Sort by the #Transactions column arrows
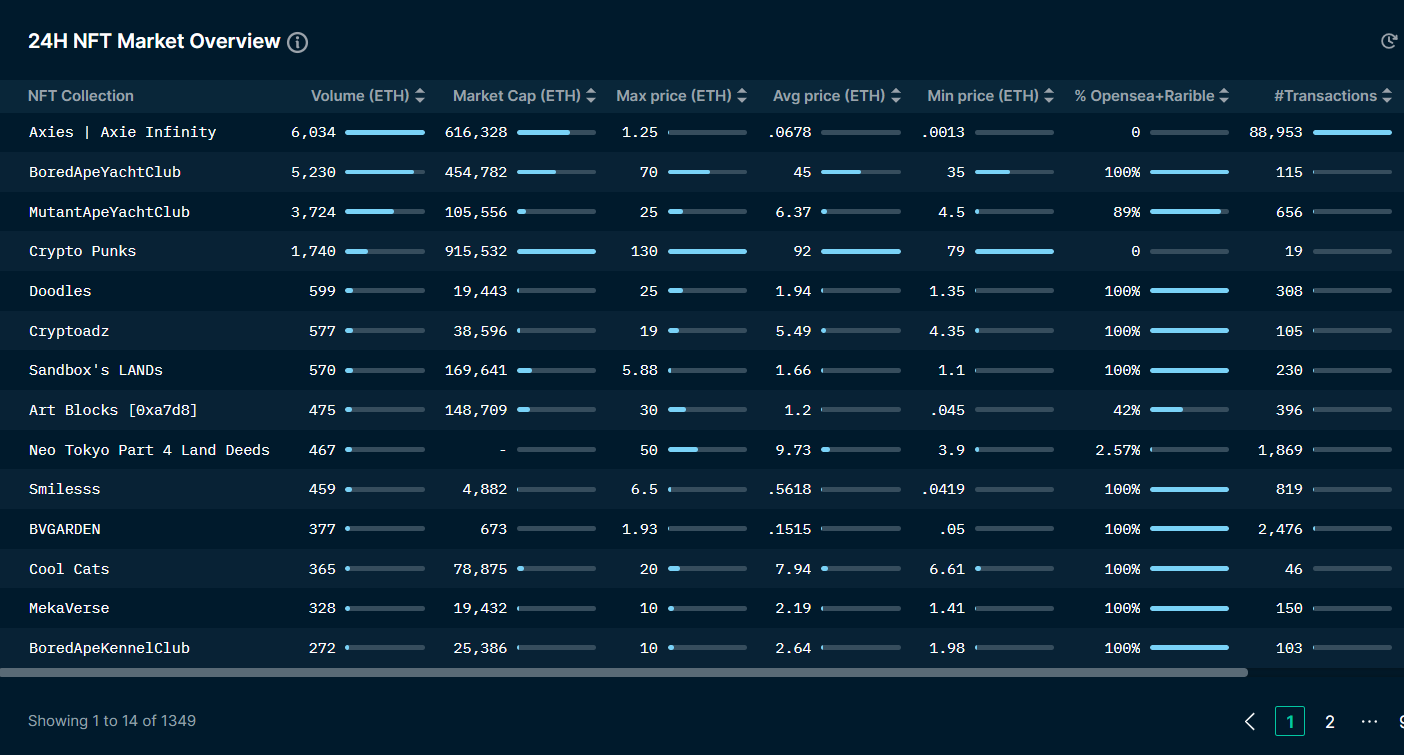 1387,96
